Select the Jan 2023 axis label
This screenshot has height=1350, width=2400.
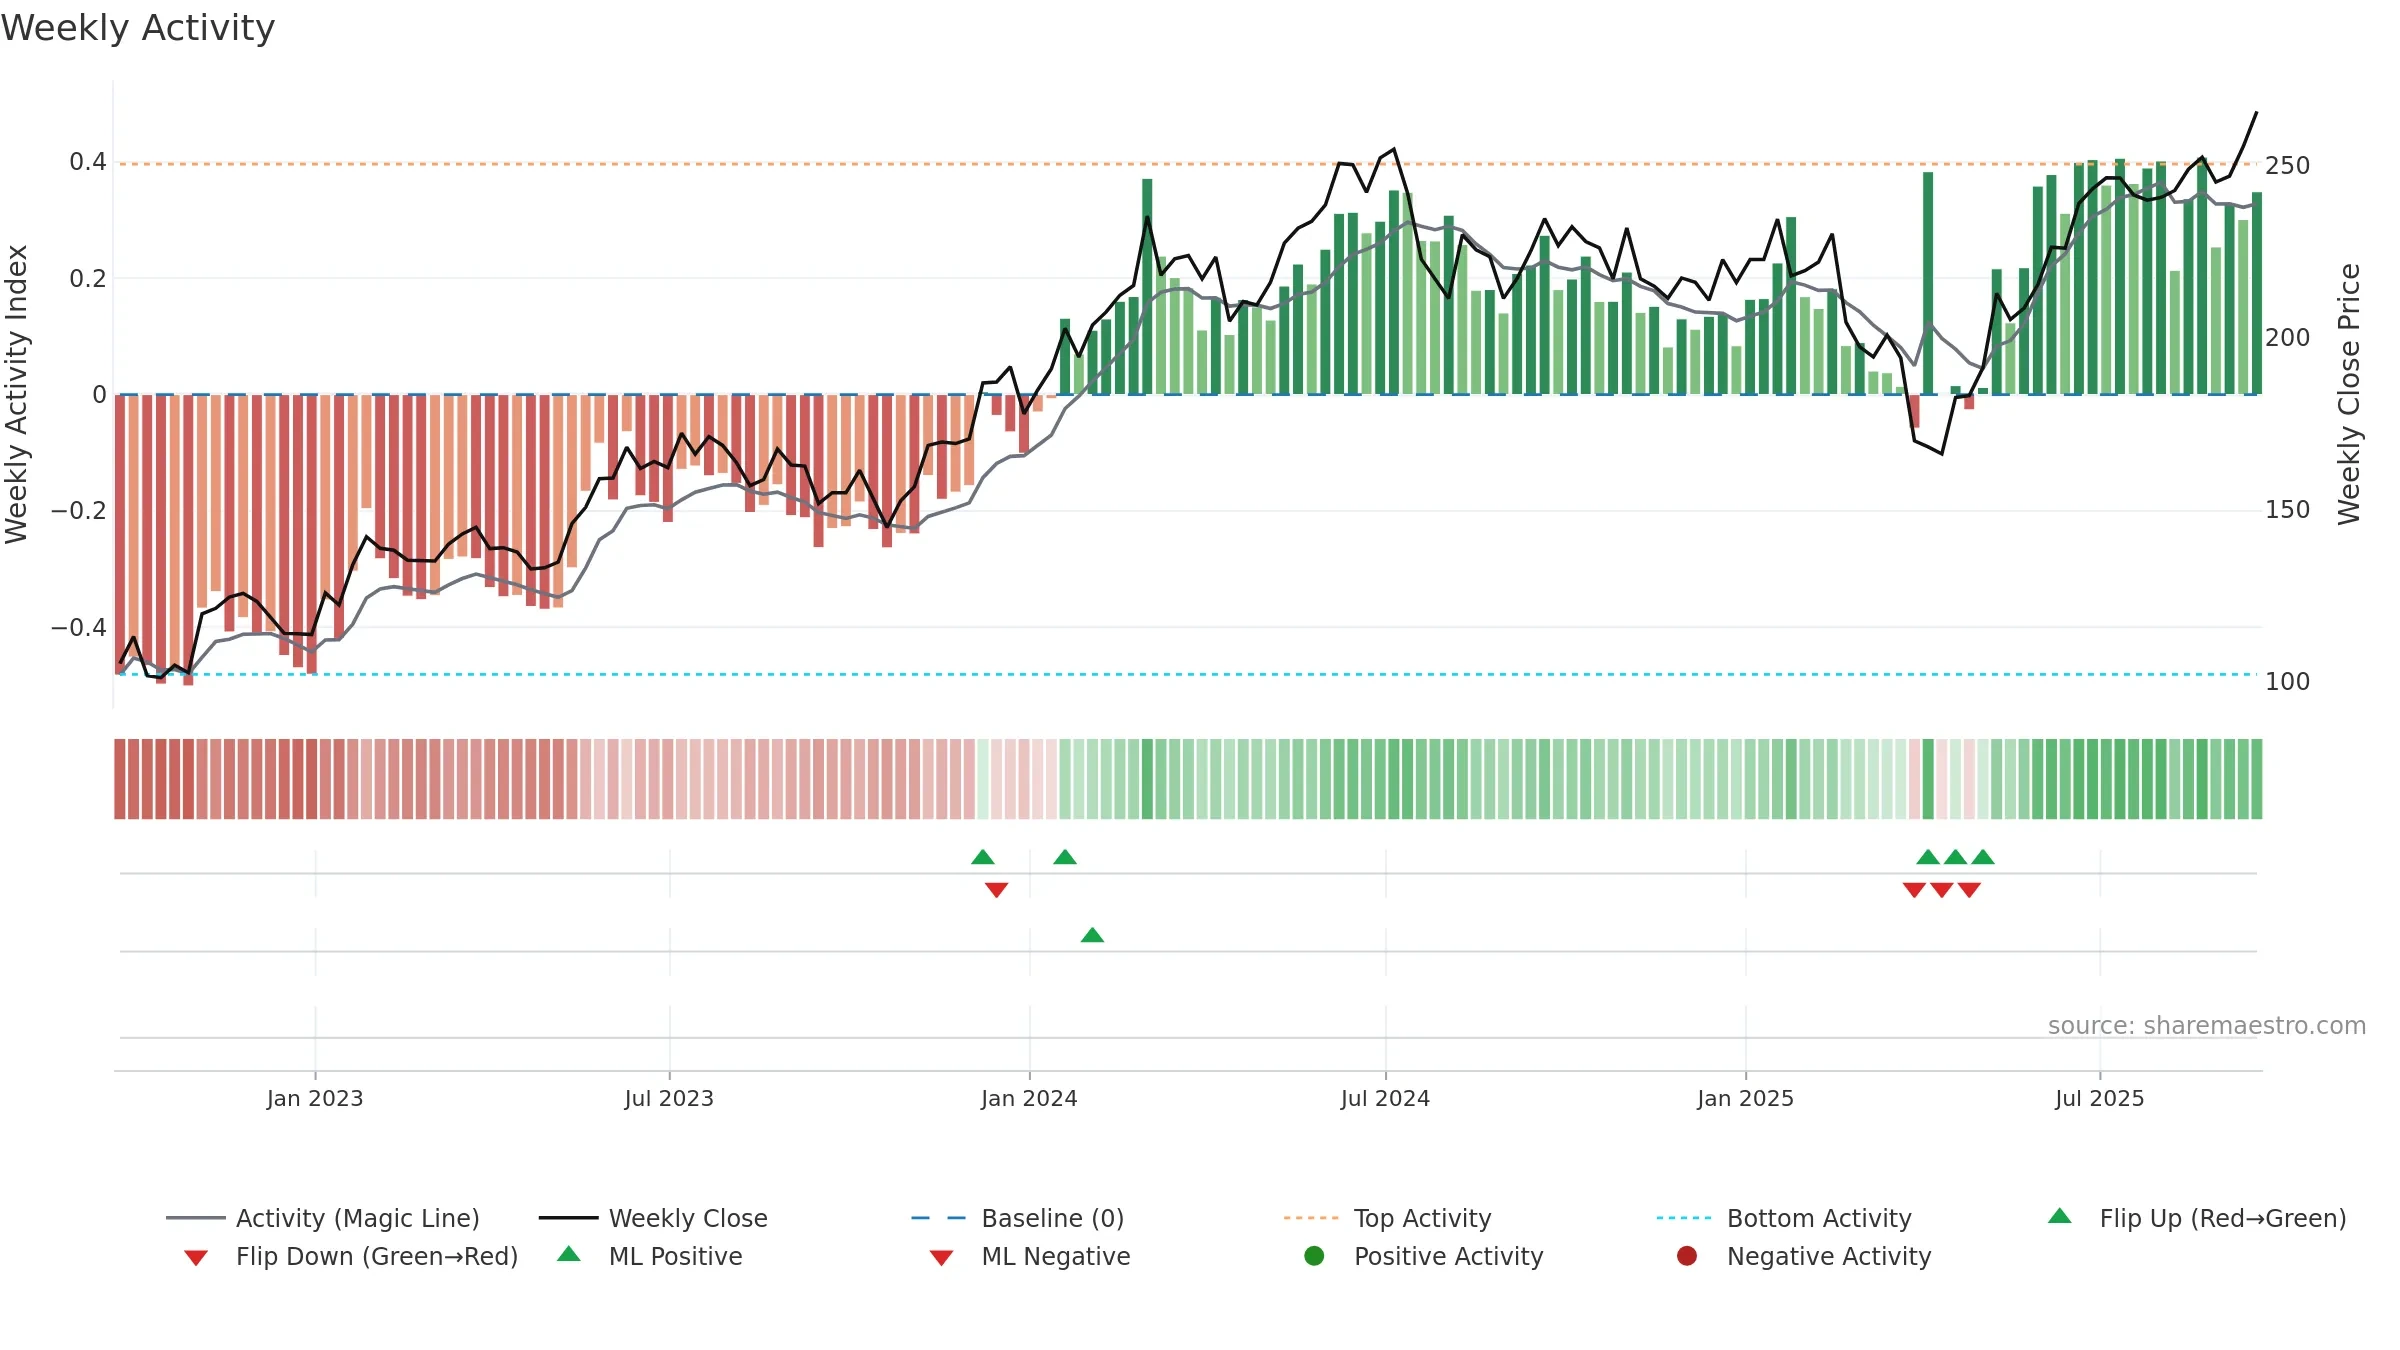coord(315,1098)
